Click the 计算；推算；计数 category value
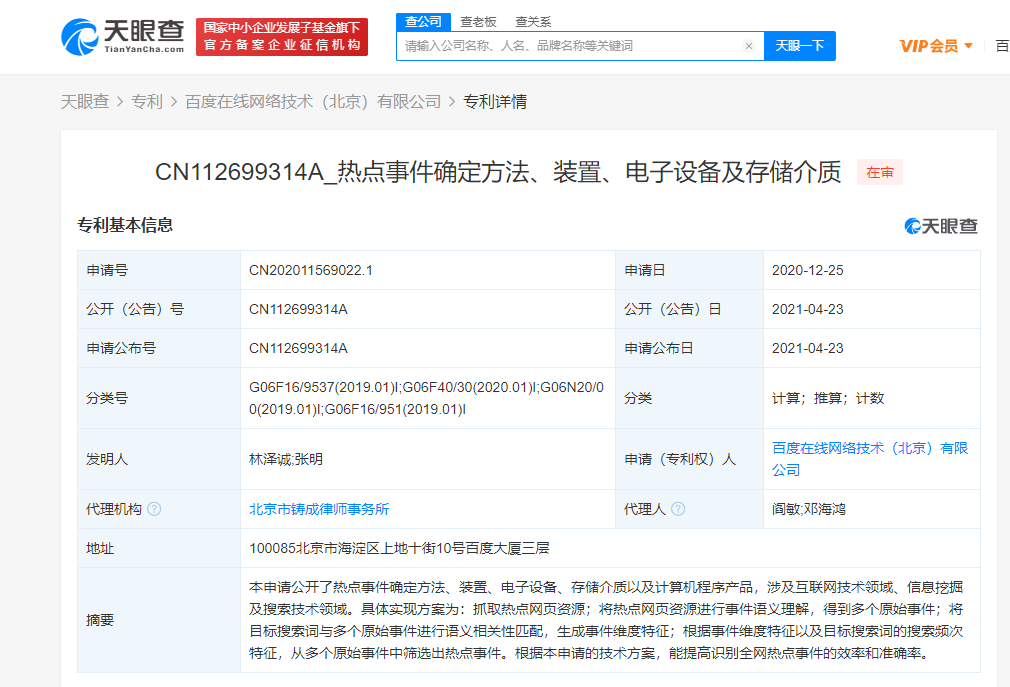Image resolution: width=1010 pixels, height=687 pixels. click(828, 398)
